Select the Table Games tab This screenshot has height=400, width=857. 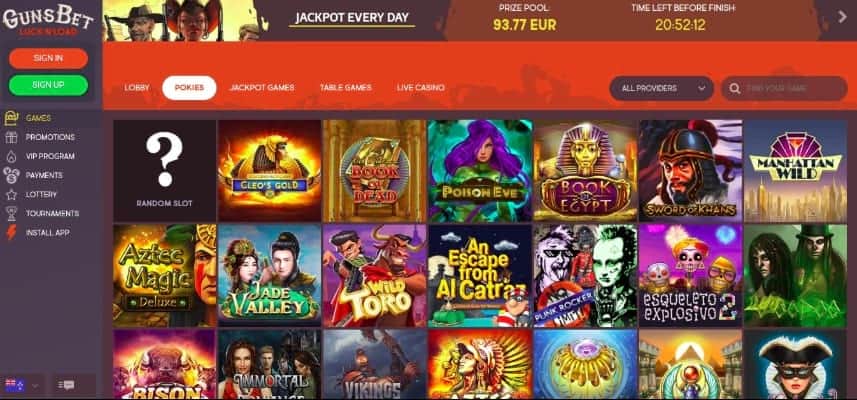pyautogui.click(x=345, y=88)
